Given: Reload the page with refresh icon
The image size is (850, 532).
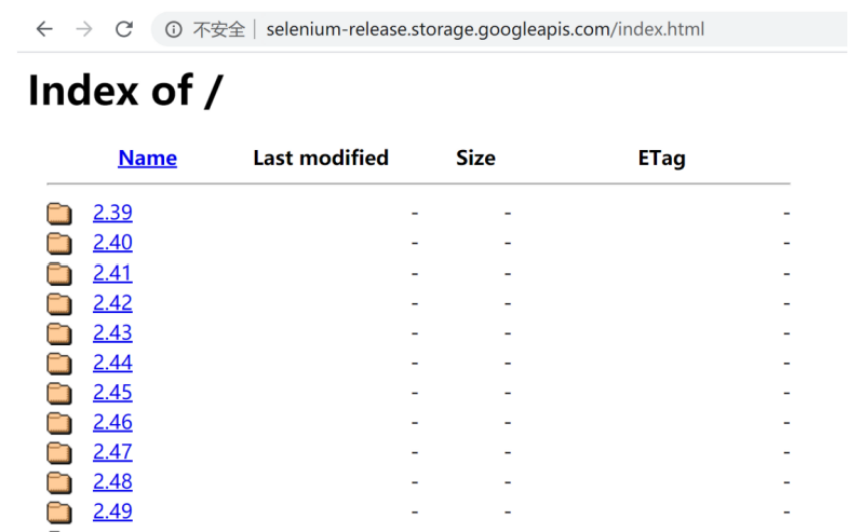Looking at the screenshot, I should point(124,29).
